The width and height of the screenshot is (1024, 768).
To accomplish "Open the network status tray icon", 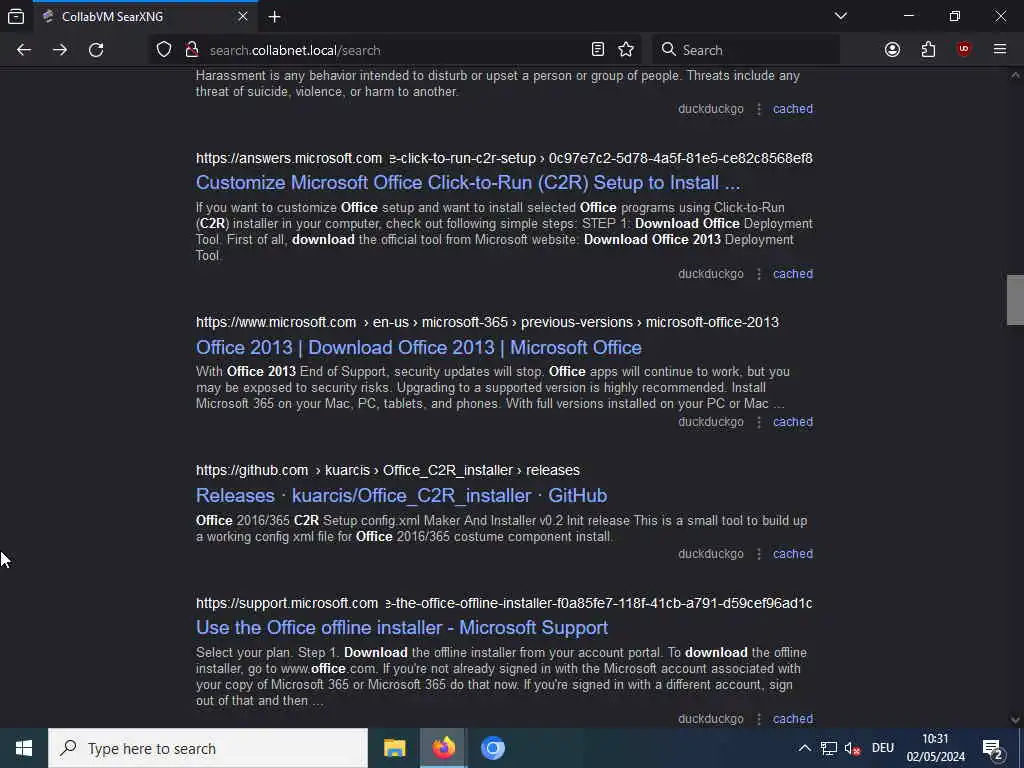I will tap(829, 748).
